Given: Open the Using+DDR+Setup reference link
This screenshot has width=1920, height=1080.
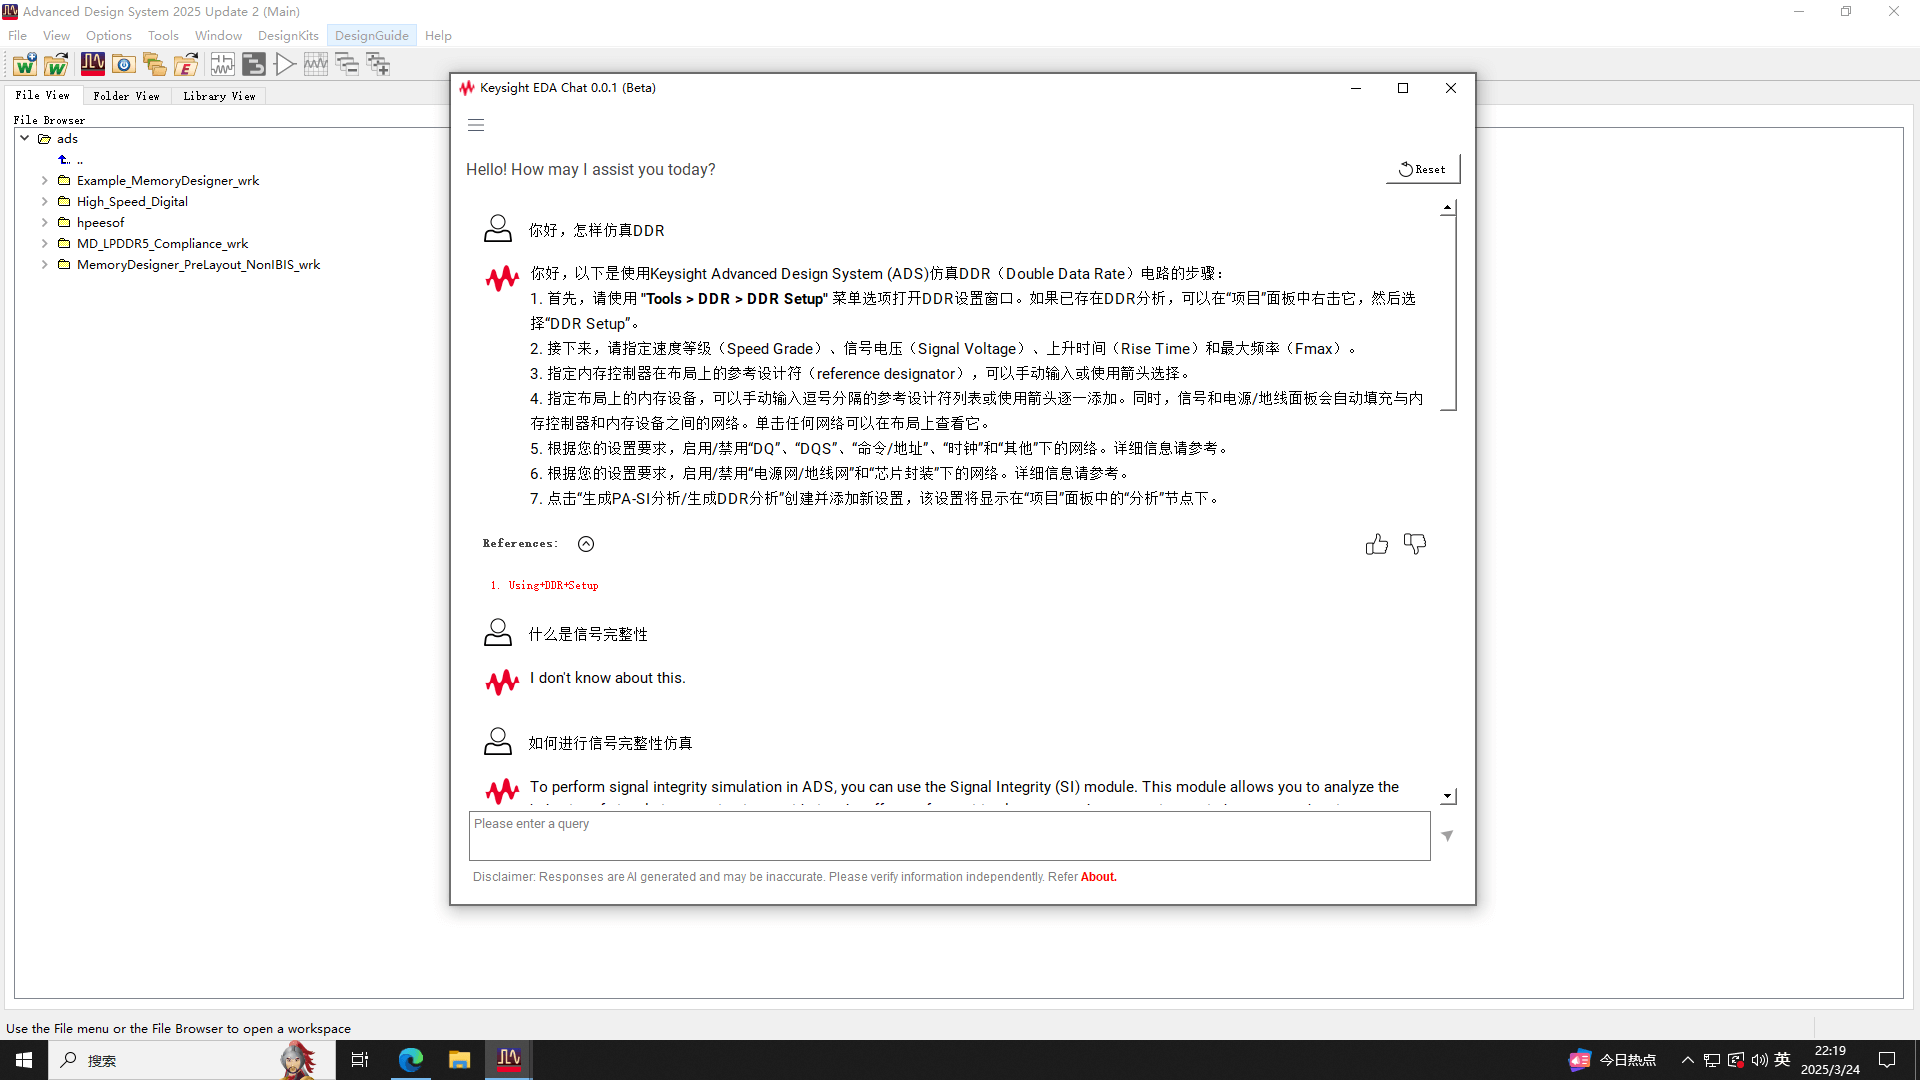Looking at the screenshot, I should coord(553,586).
